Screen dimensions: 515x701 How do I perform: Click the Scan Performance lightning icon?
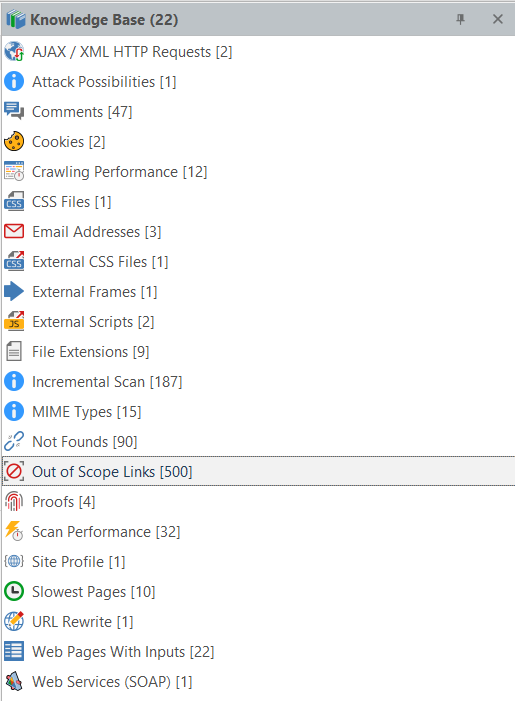14,532
